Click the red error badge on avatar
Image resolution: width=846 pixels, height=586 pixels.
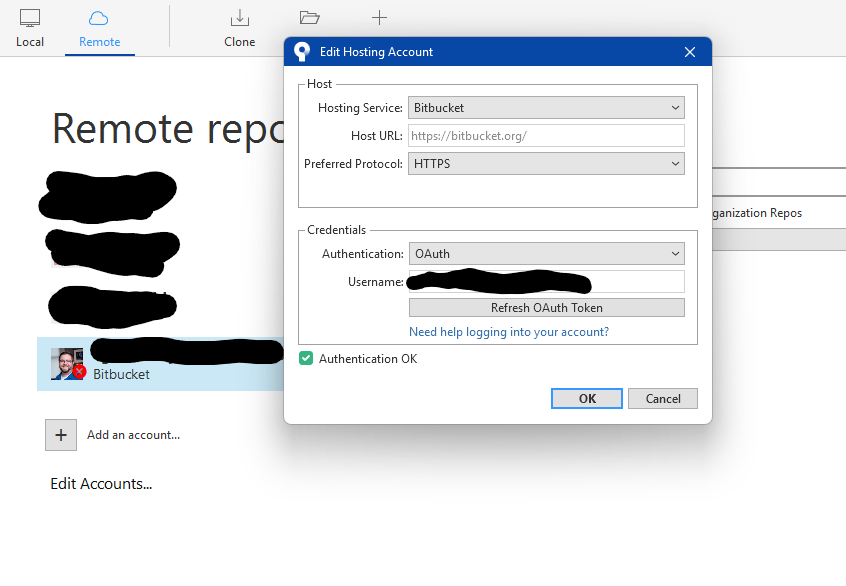pos(79,372)
